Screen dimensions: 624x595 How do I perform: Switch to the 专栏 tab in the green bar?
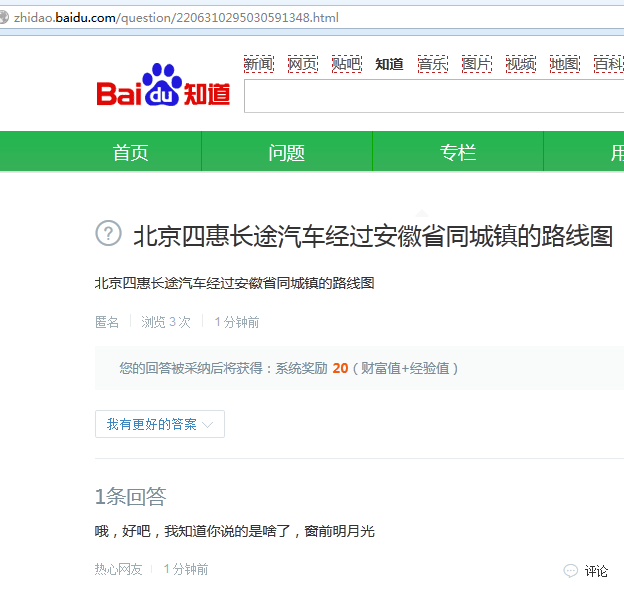click(x=458, y=152)
